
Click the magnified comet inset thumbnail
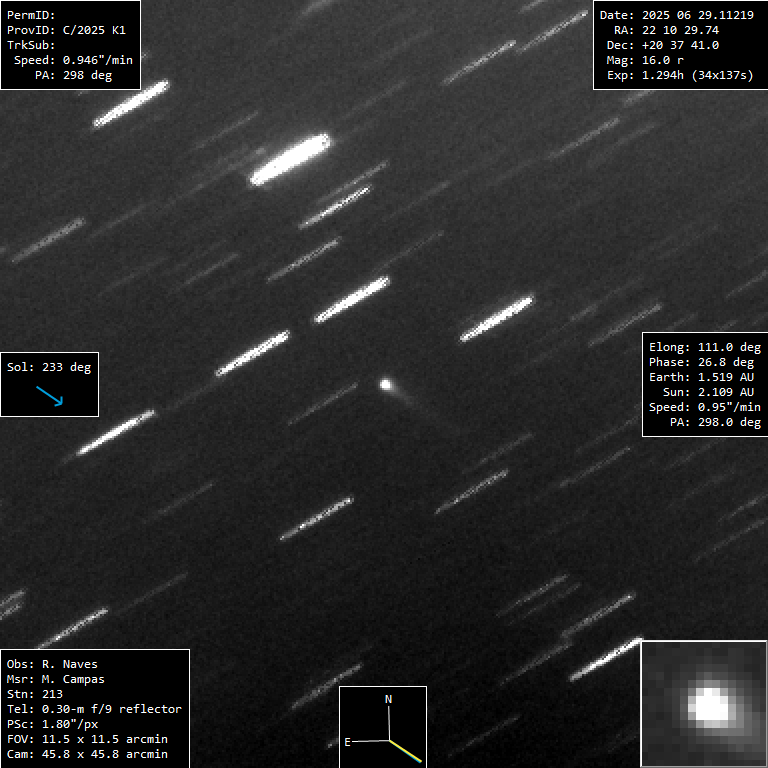704,704
